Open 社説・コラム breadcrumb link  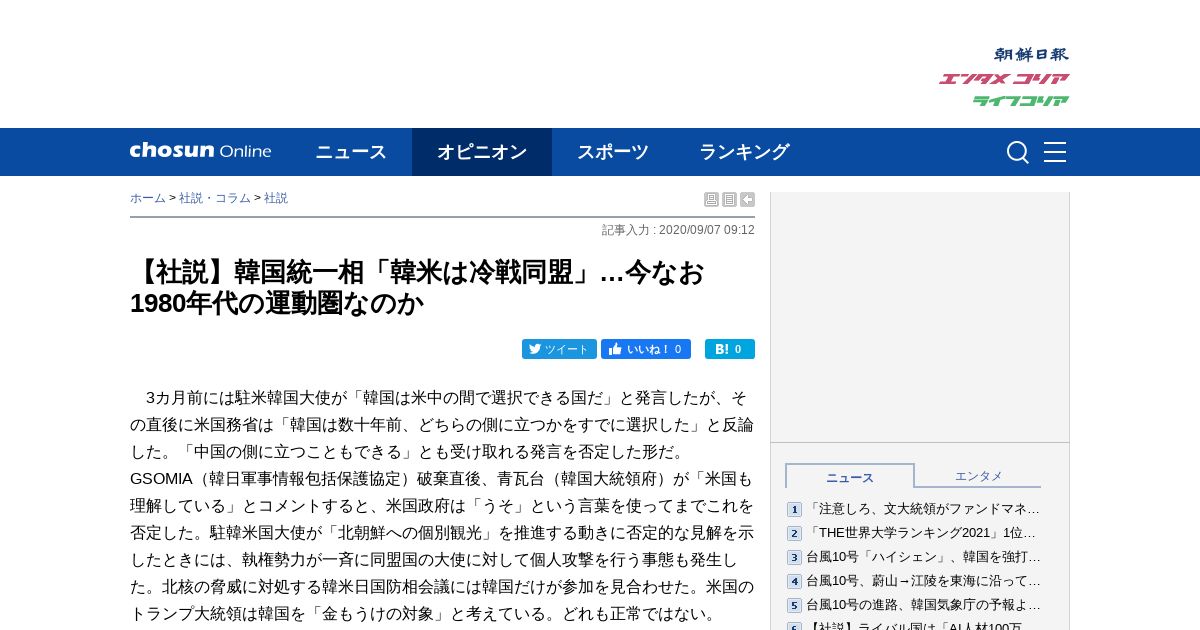(x=215, y=198)
